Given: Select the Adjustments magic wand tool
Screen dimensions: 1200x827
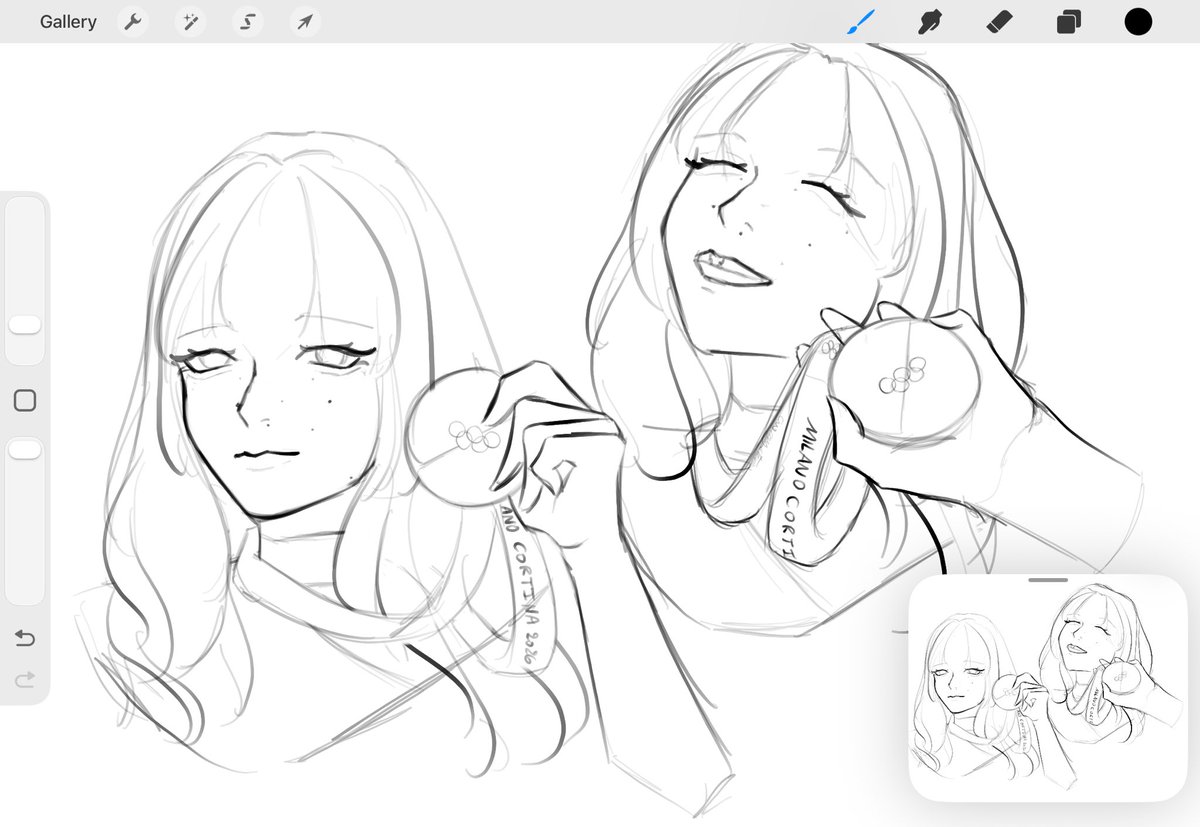Looking at the screenshot, I should click(190, 21).
